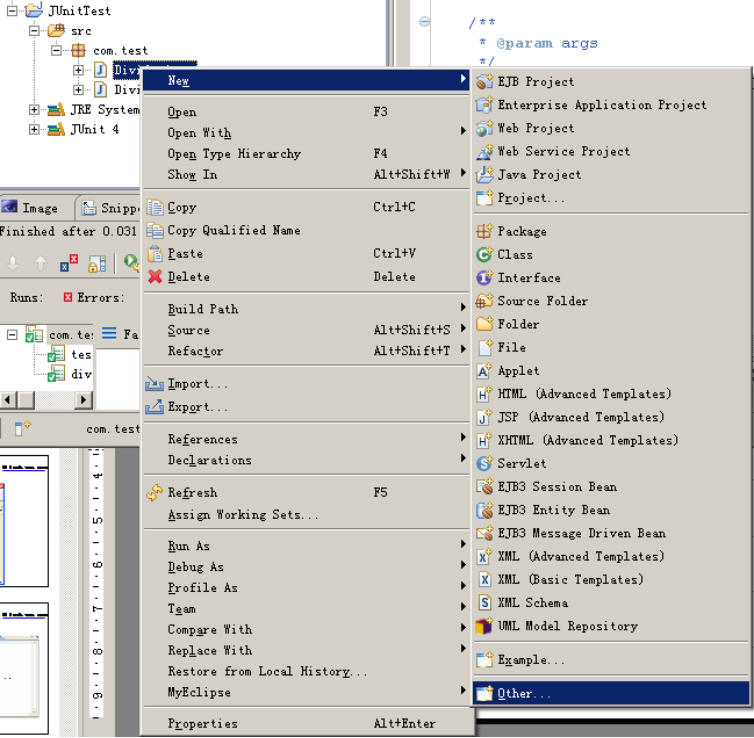This screenshot has height=738, width=754.
Task: Click the JUnit scroll lock icon
Action: (97, 263)
